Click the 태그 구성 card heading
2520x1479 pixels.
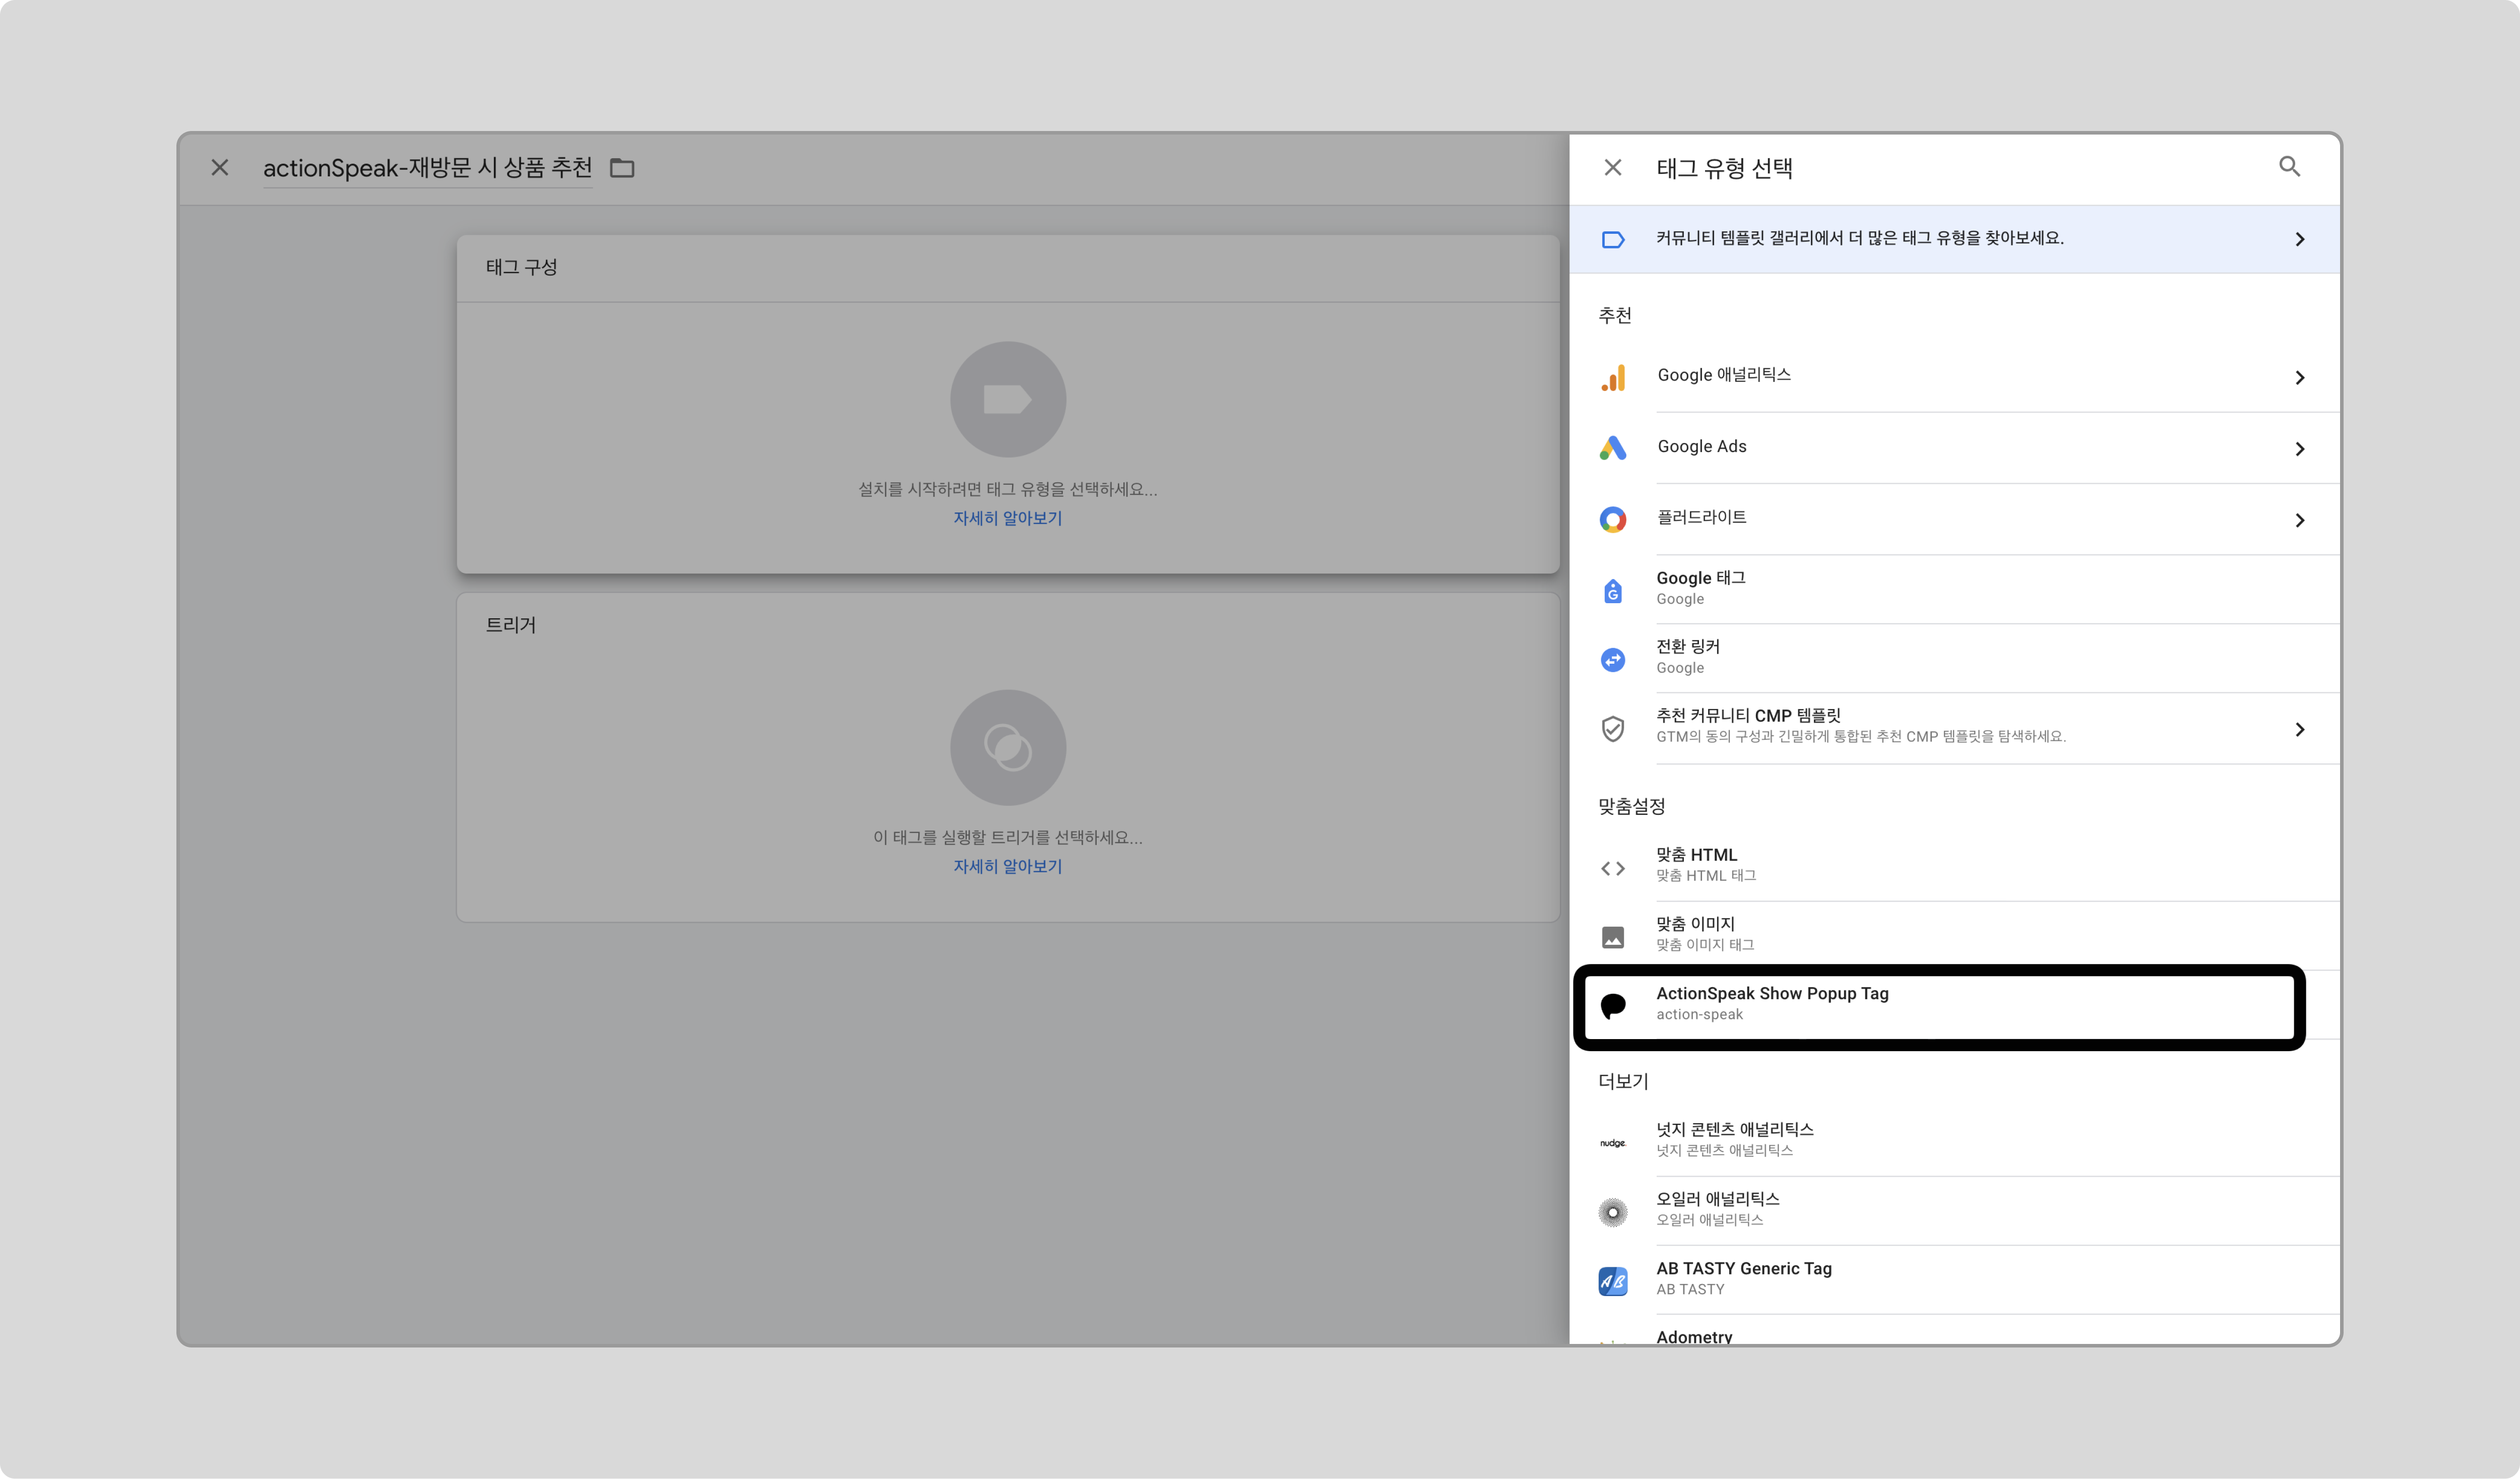tap(521, 267)
